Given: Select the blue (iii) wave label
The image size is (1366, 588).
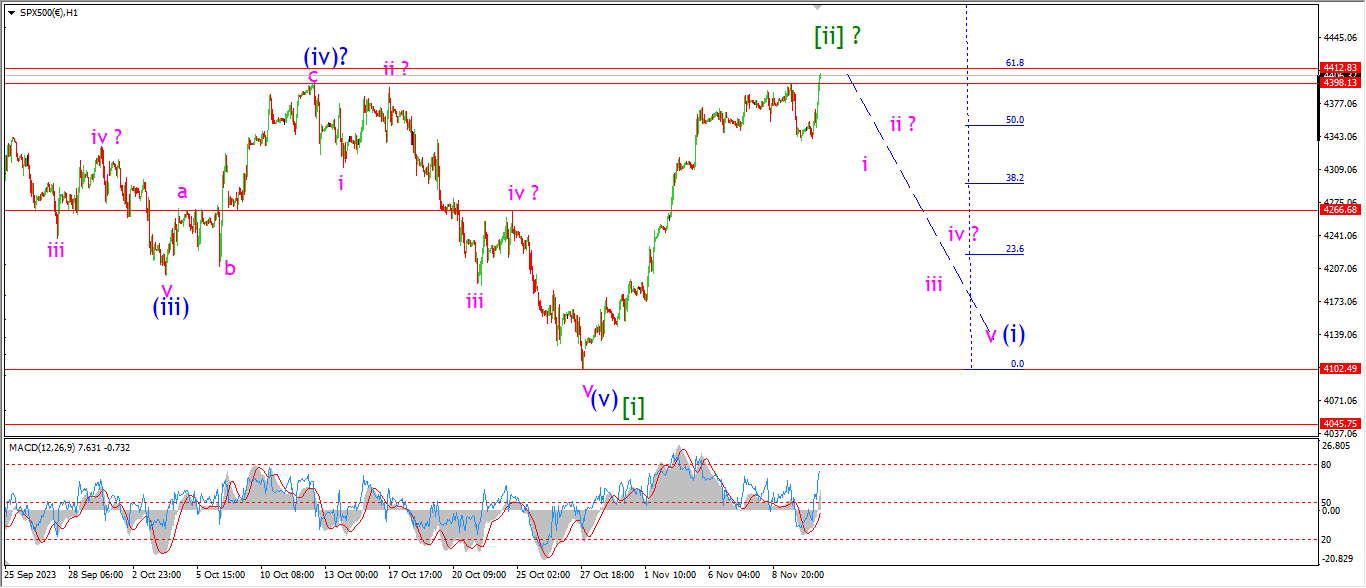Looking at the screenshot, I should (170, 307).
